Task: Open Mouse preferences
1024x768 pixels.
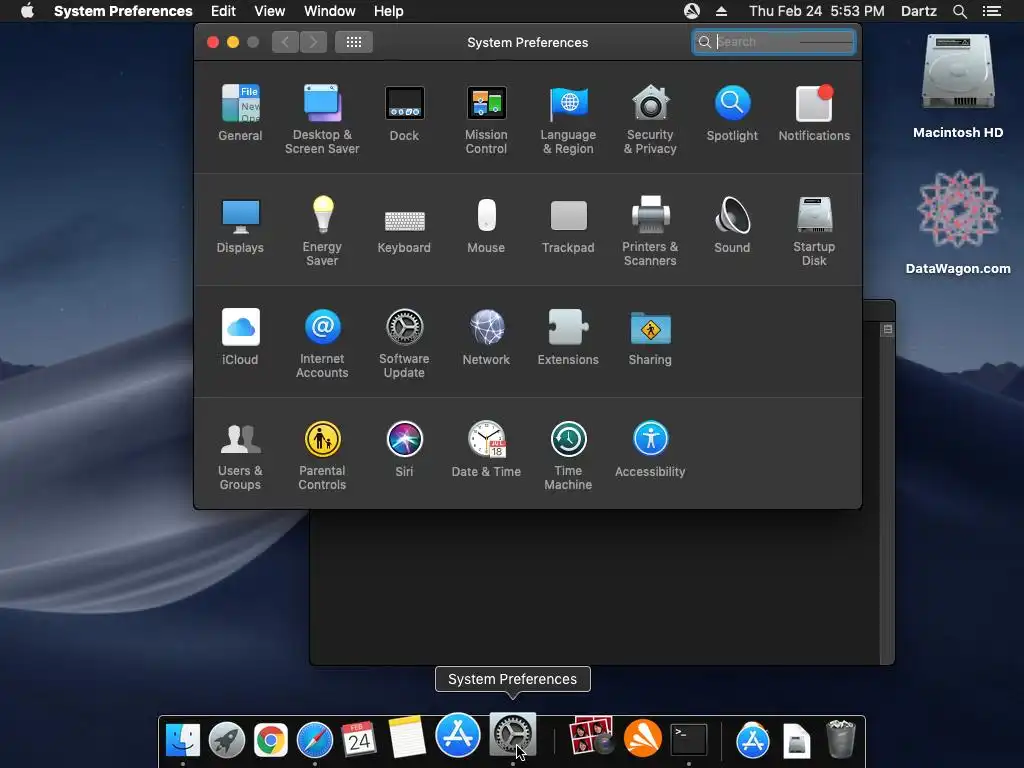Action: pyautogui.click(x=486, y=225)
